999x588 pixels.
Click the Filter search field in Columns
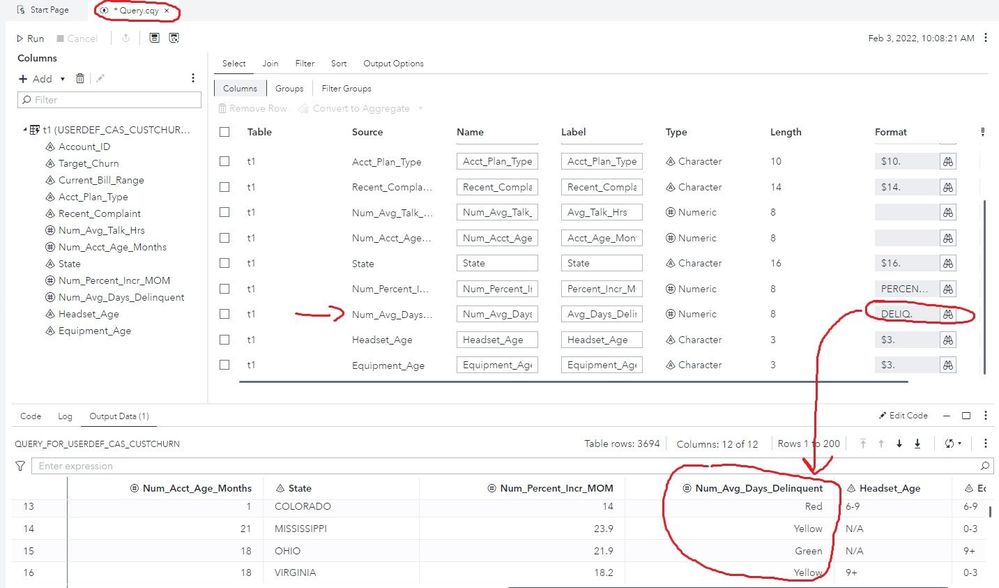point(110,100)
